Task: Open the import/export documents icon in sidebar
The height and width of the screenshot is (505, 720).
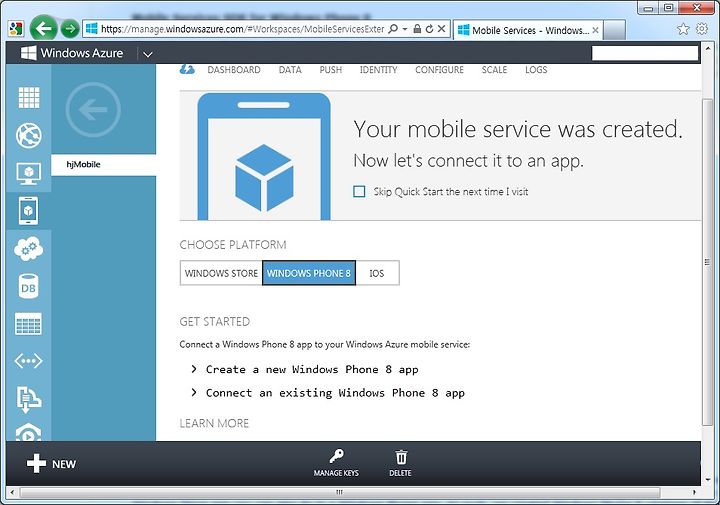Action: click(x=28, y=398)
